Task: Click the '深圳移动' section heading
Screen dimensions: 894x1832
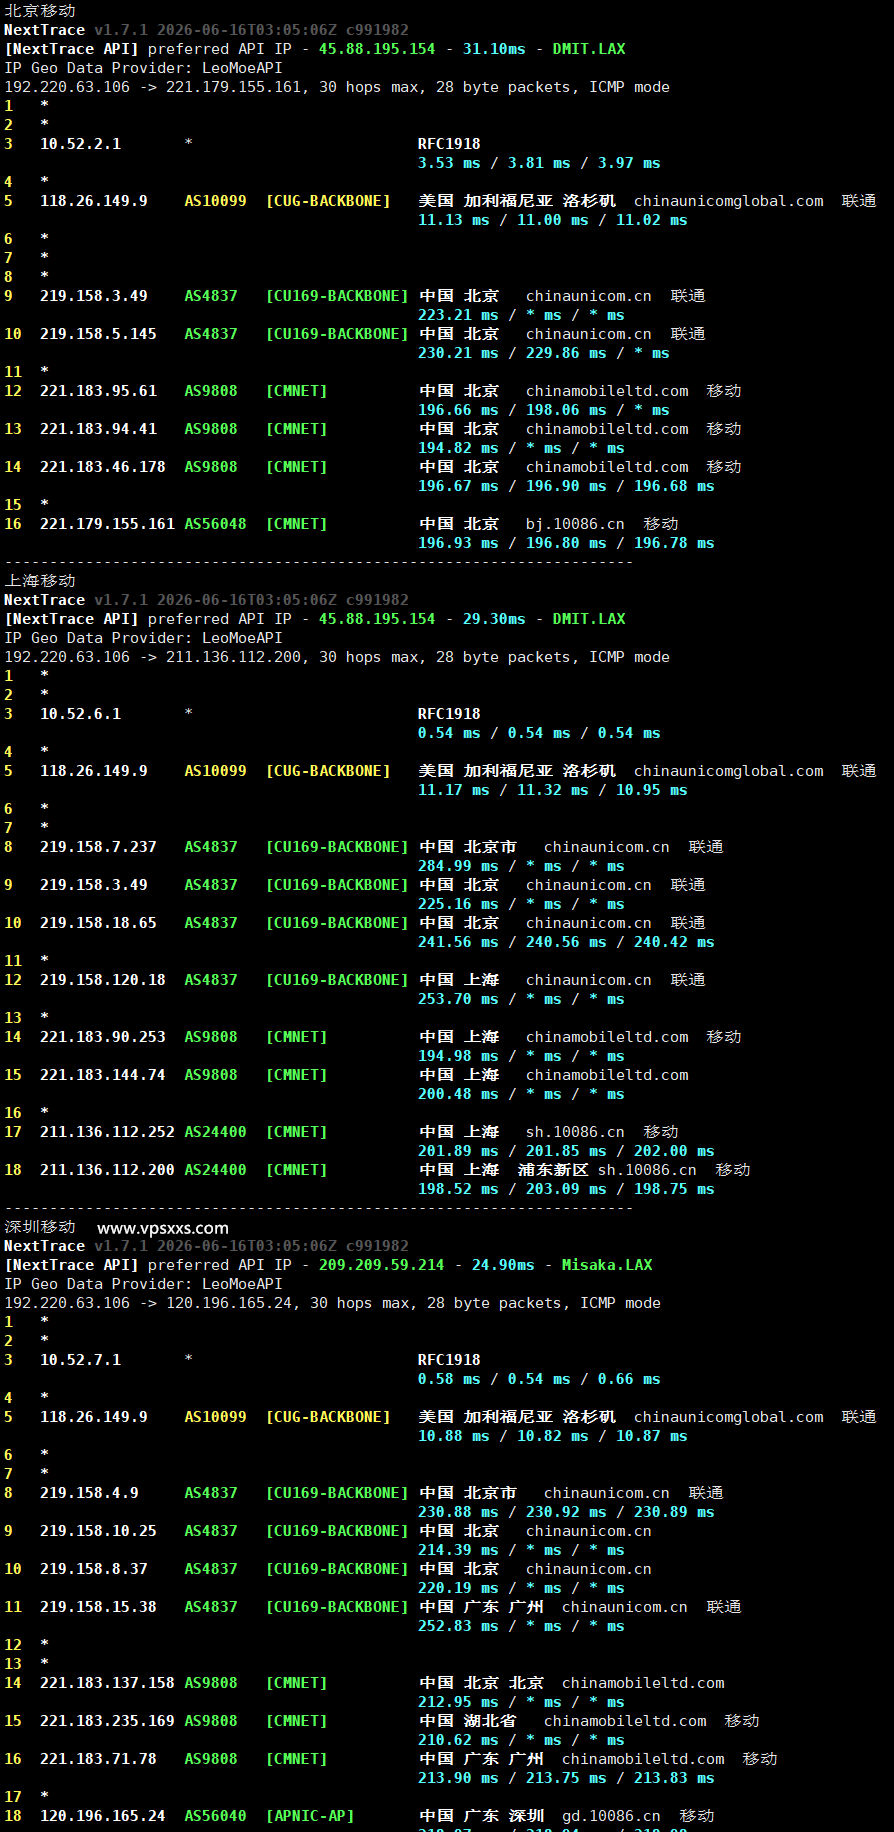Action: 40,1226
